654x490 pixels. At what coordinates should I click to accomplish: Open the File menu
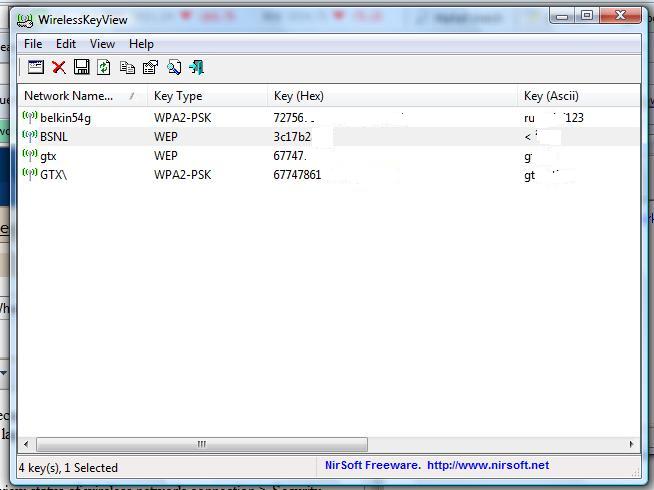33,44
